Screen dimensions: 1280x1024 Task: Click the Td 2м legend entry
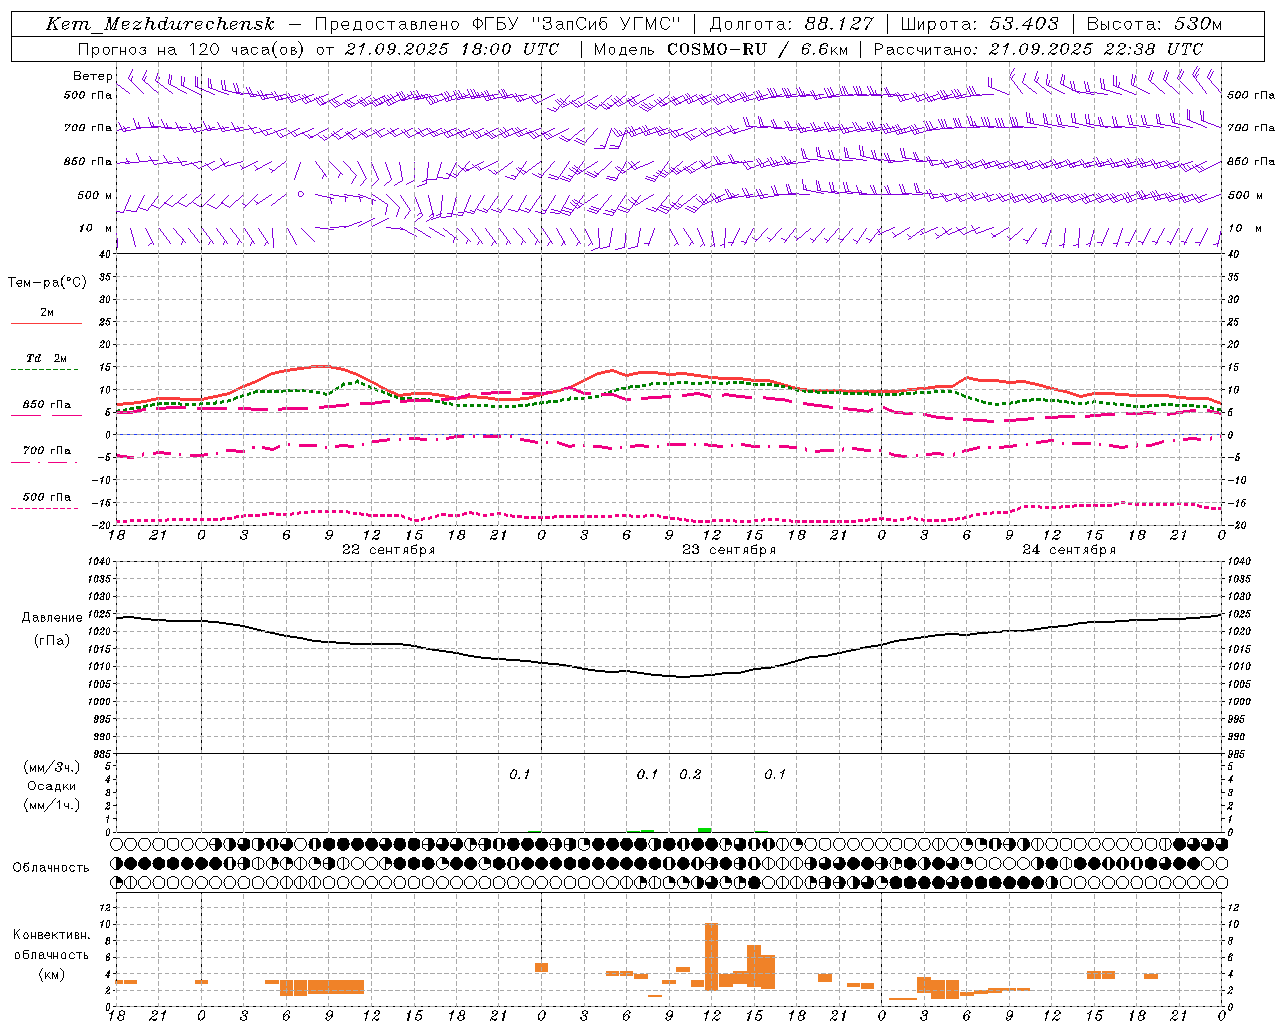[46, 358]
